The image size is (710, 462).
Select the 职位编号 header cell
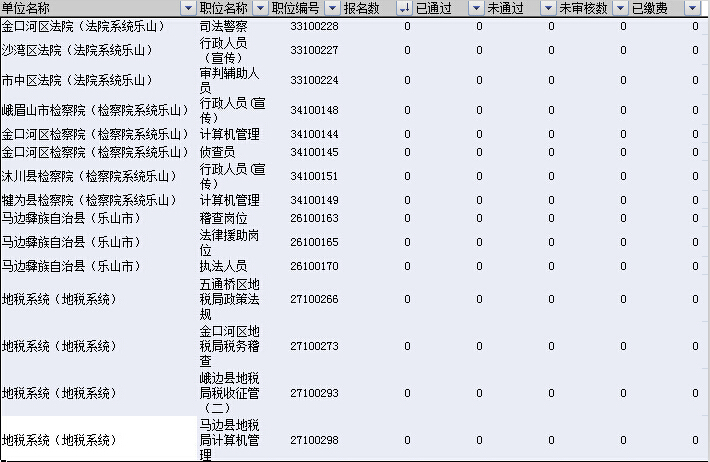click(296, 8)
